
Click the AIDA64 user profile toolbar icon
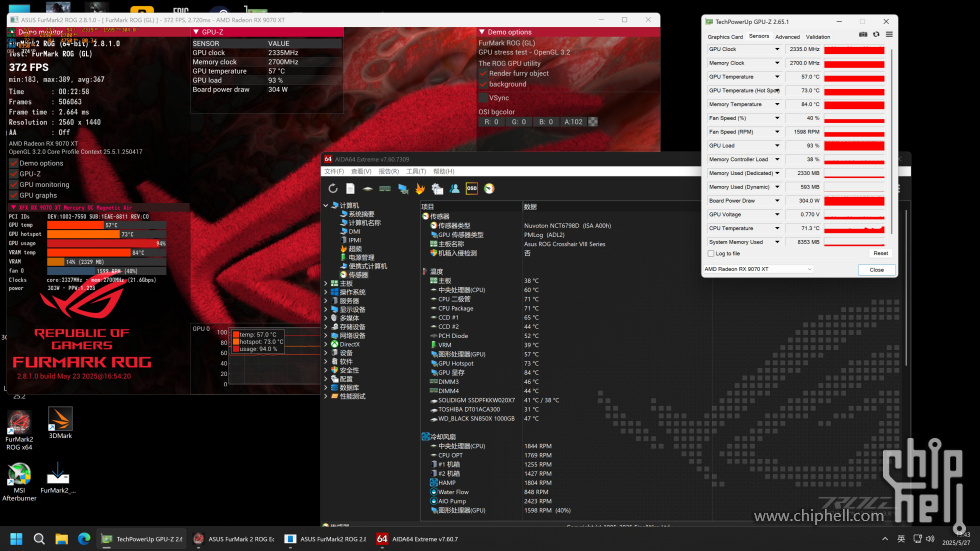click(454, 189)
